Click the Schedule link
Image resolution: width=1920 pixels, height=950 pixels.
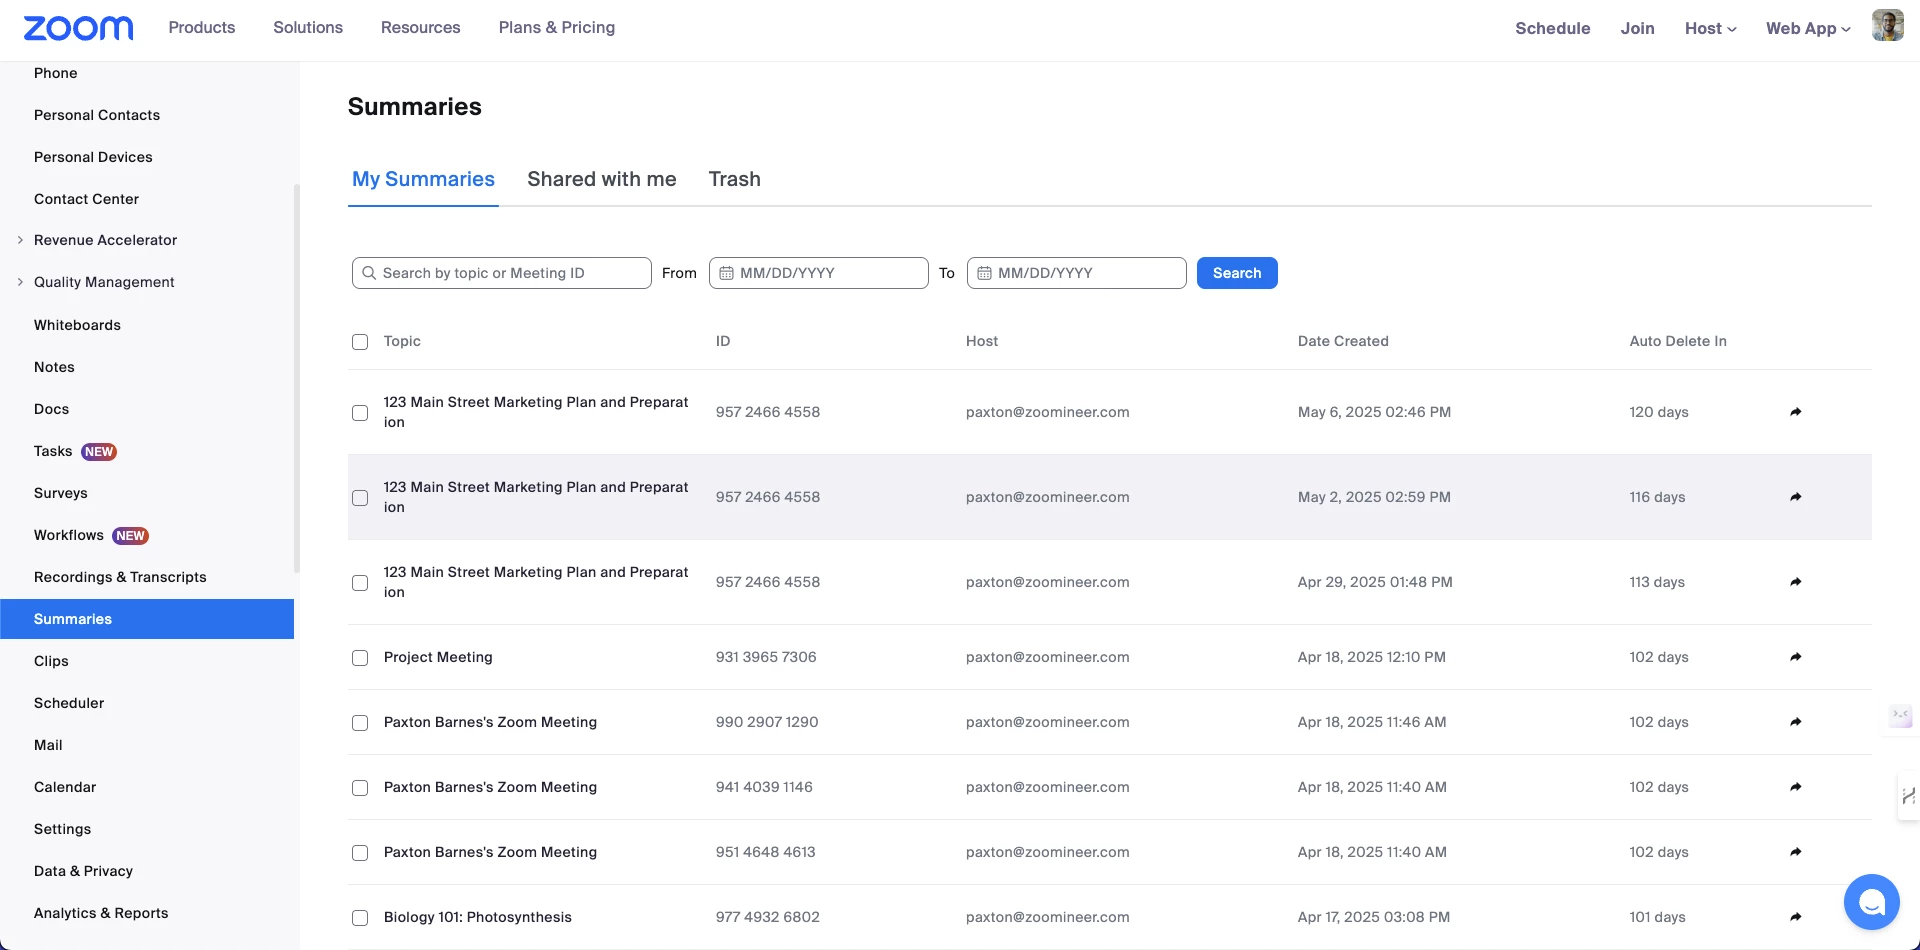pos(1553,28)
